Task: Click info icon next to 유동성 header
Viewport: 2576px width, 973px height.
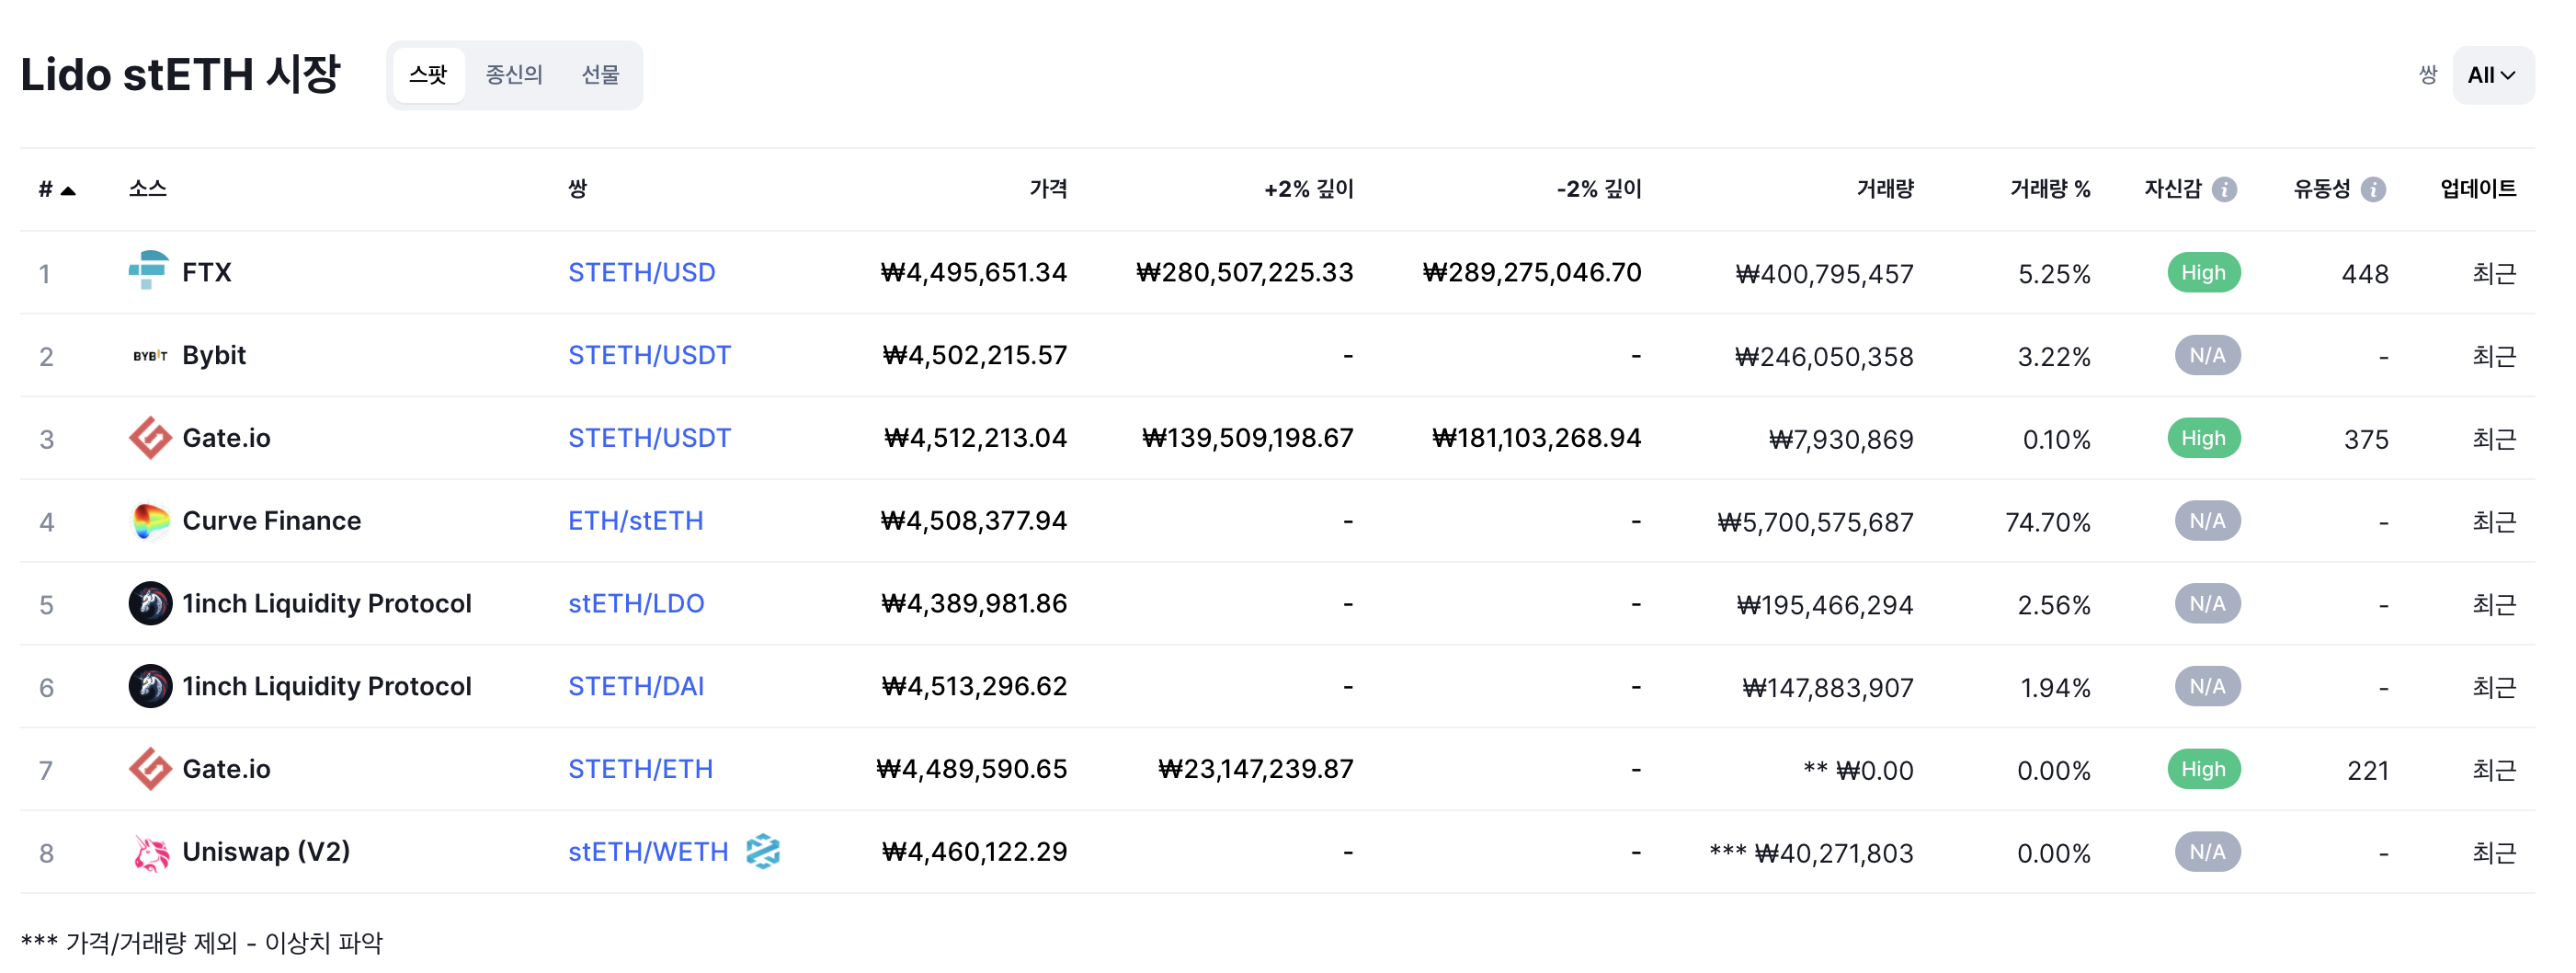Action: click(x=2373, y=189)
